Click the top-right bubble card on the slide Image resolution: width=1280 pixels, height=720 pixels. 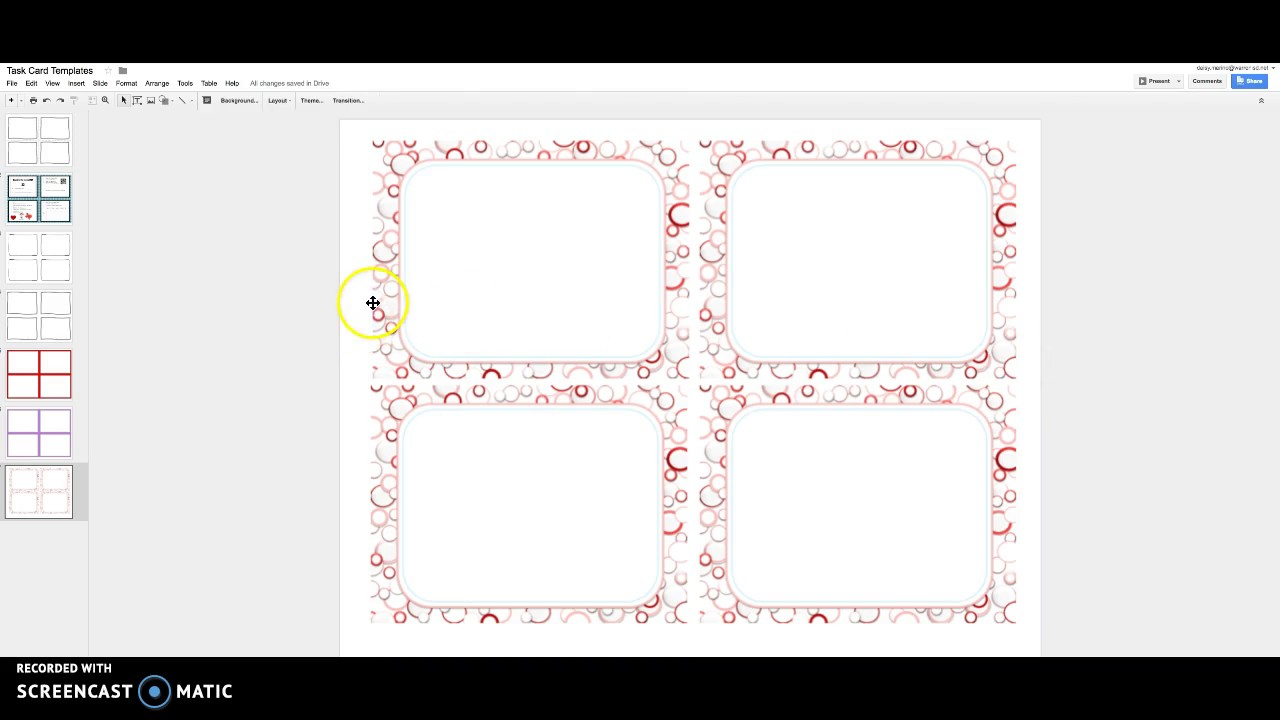(858, 260)
